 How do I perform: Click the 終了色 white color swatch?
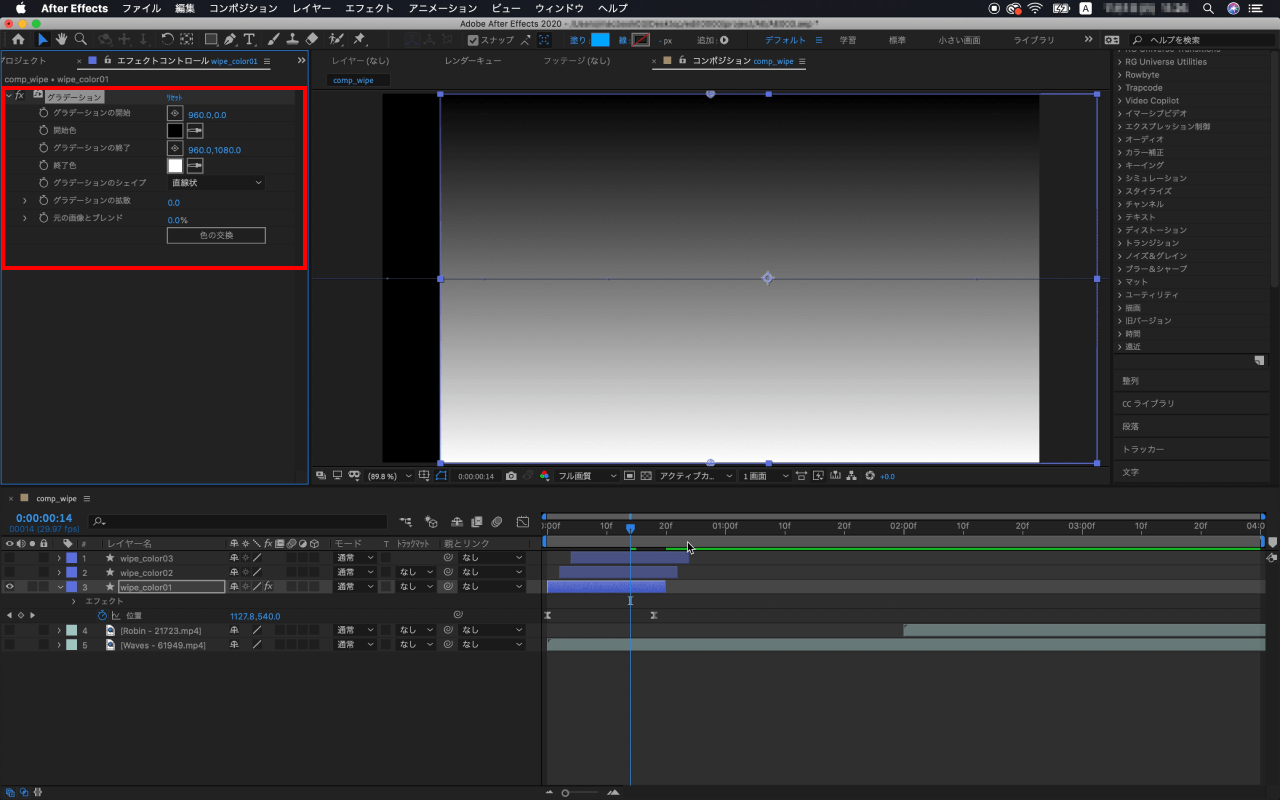point(175,166)
